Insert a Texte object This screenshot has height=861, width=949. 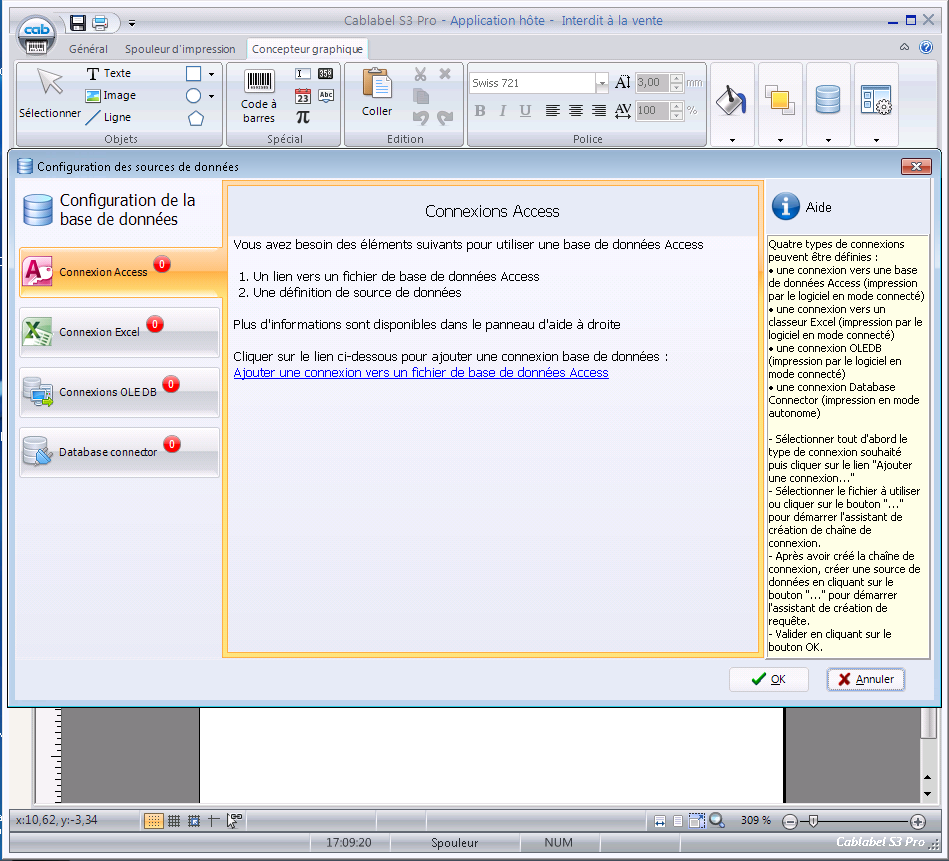(x=109, y=73)
